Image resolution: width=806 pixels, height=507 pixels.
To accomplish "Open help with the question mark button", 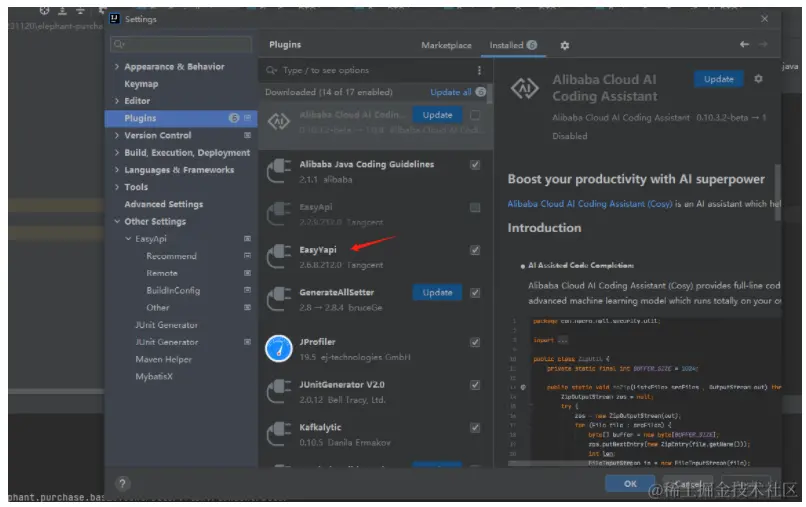I will point(122,483).
